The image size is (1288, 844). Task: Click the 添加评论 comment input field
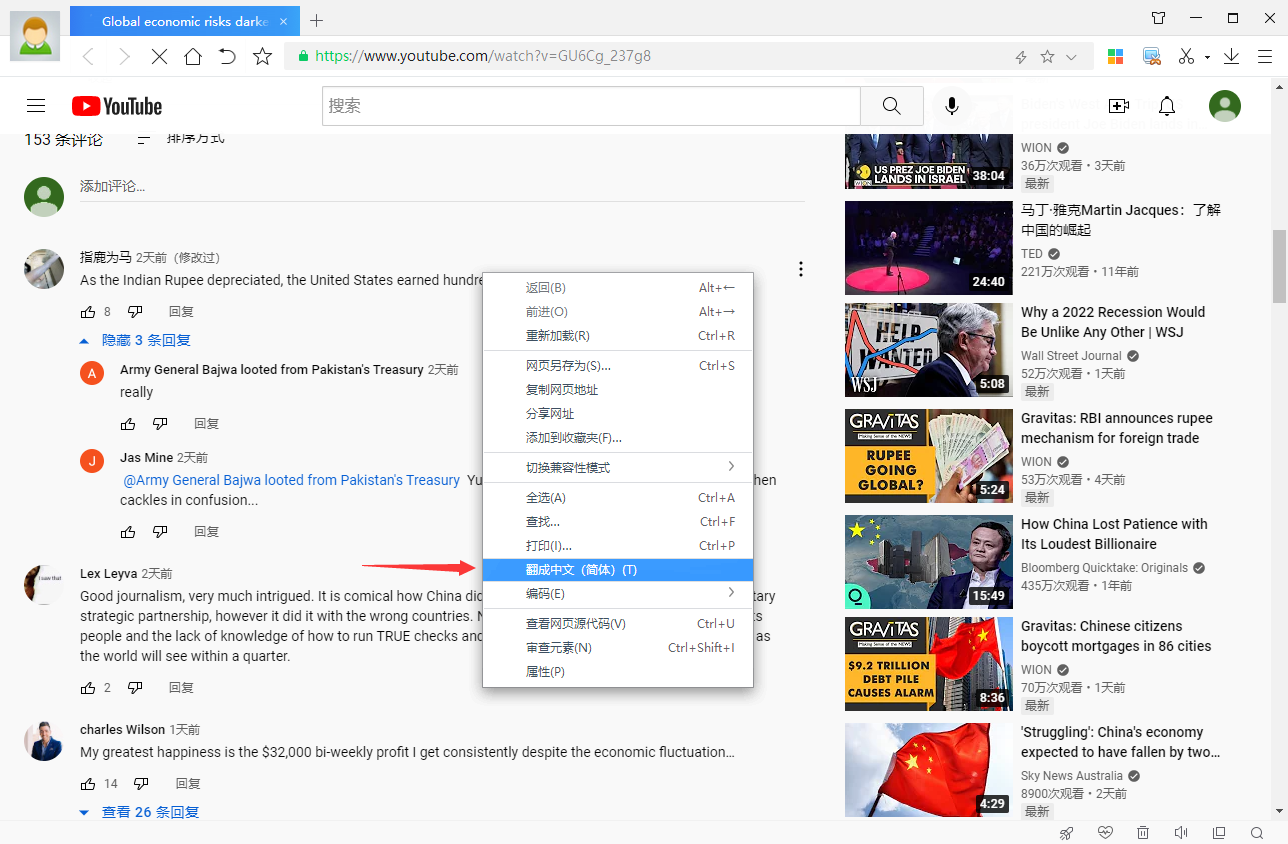point(442,187)
